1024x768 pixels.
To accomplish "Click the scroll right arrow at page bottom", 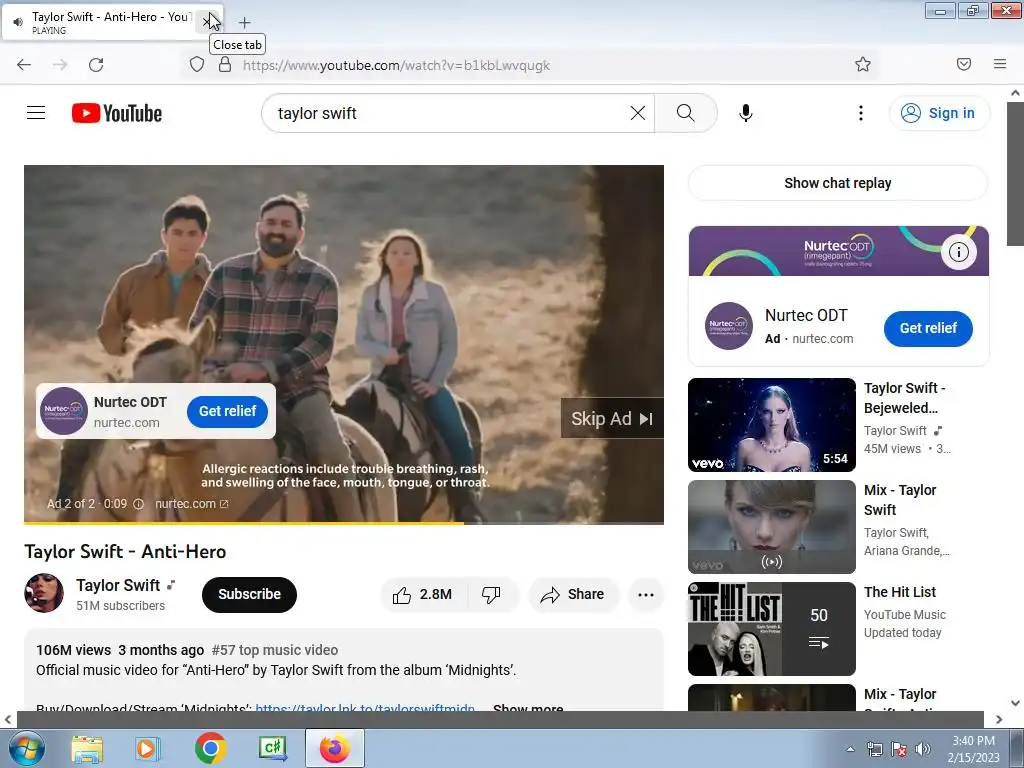I will [999, 719].
